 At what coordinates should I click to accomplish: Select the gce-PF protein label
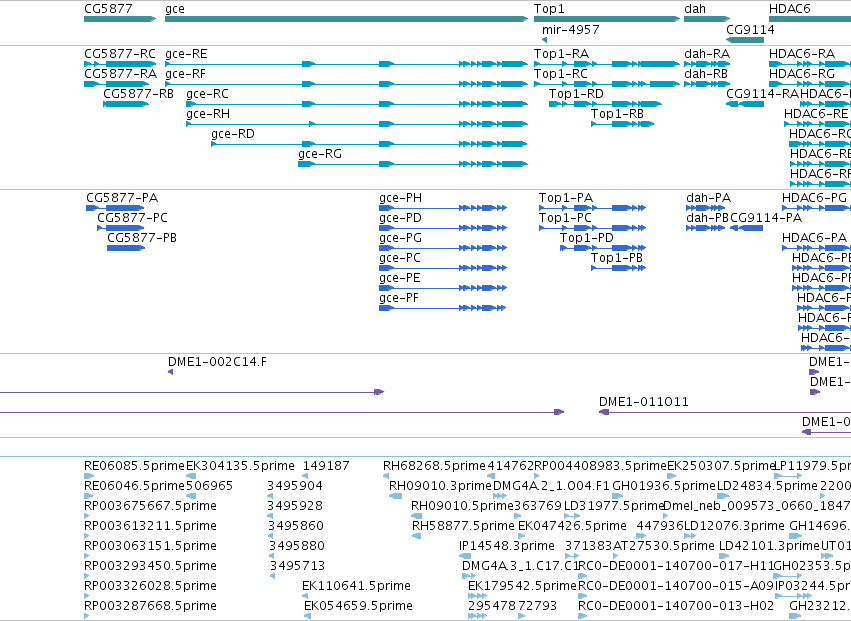pos(399,299)
